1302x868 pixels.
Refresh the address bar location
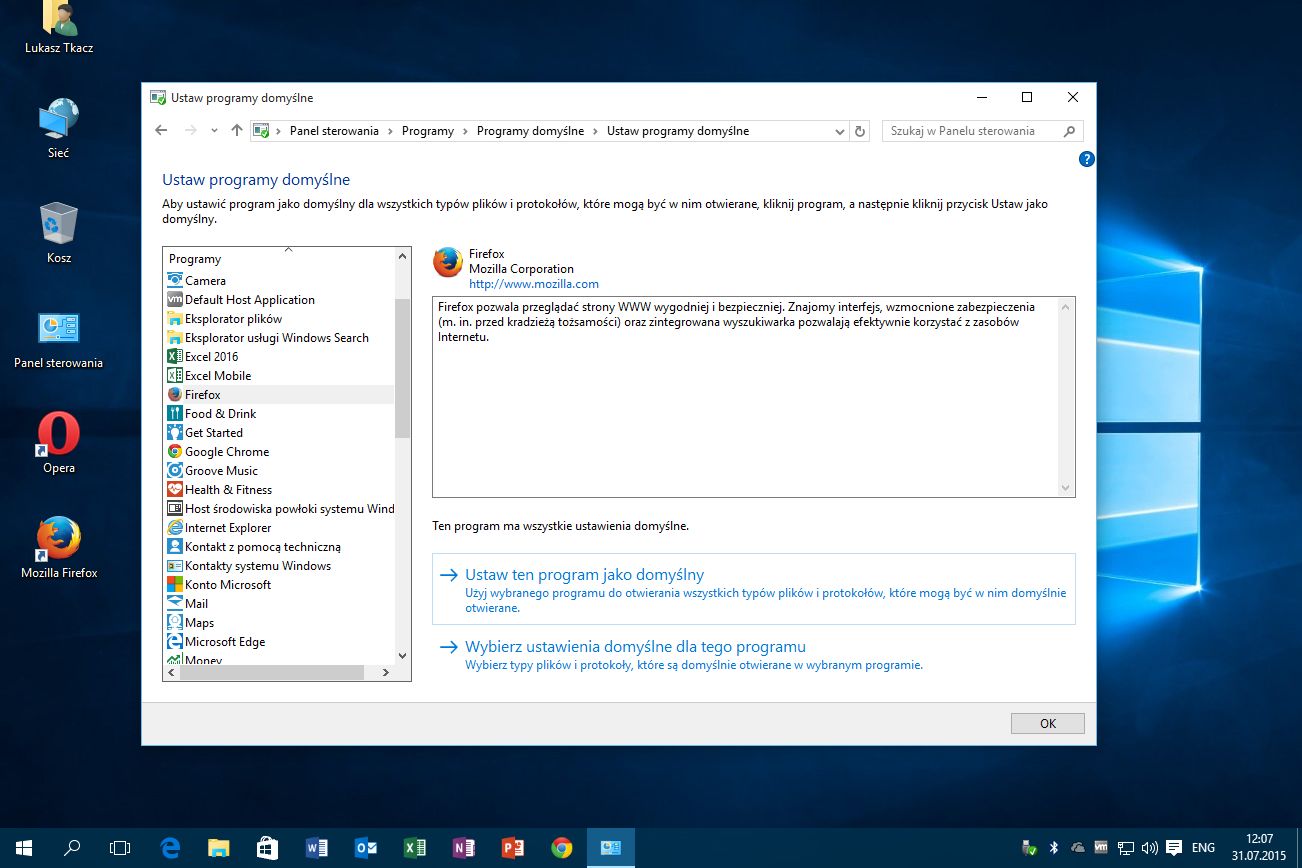click(x=860, y=131)
